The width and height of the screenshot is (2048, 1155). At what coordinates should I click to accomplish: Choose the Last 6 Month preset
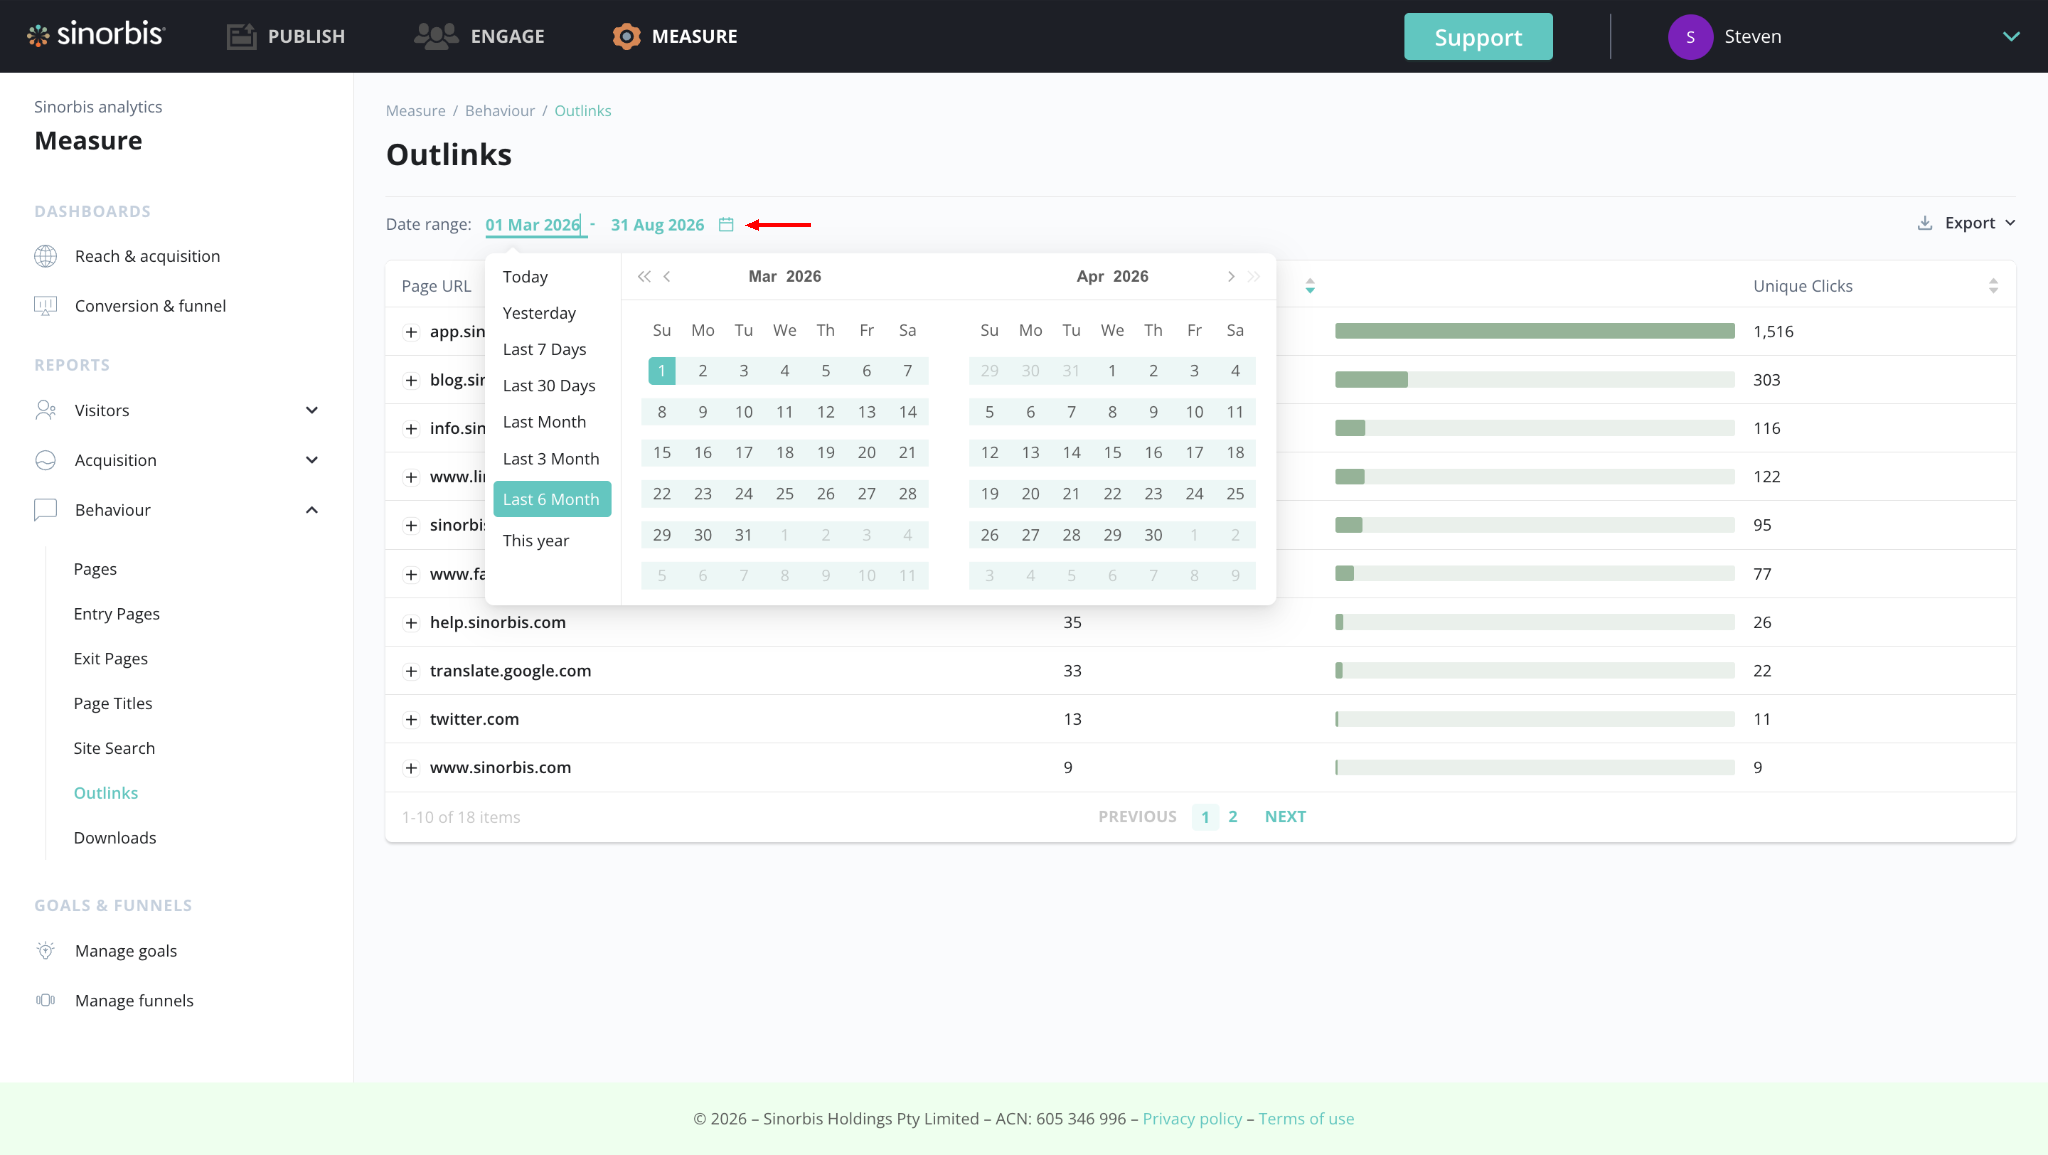coord(552,499)
